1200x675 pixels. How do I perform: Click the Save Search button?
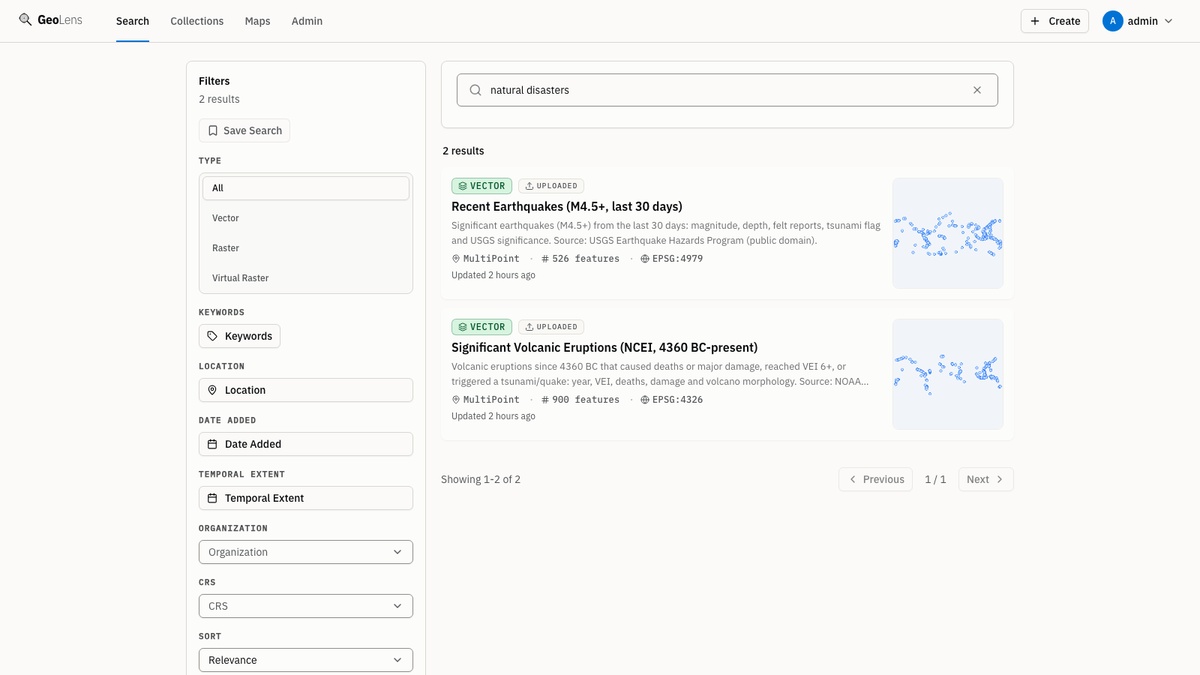tap(244, 130)
